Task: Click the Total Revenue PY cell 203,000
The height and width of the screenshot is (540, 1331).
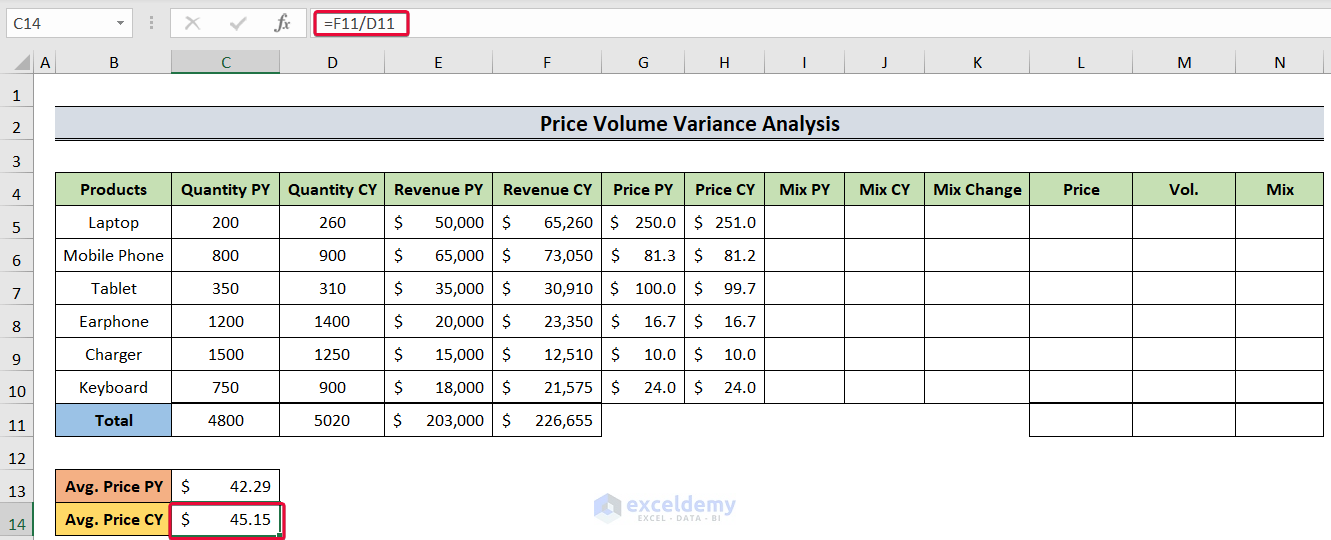Action: click(x=439, y=421)
